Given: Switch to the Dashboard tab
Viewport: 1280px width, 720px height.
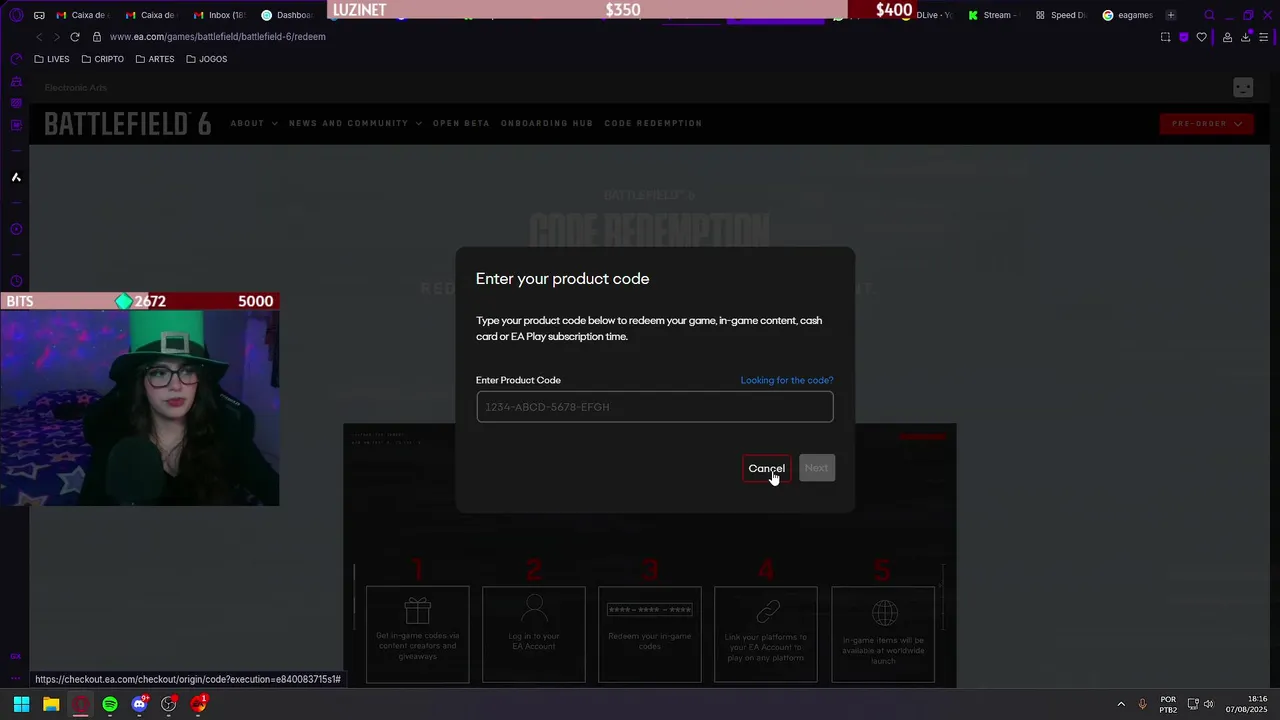Looking at the screenshot, I should (x=288, y=15).
